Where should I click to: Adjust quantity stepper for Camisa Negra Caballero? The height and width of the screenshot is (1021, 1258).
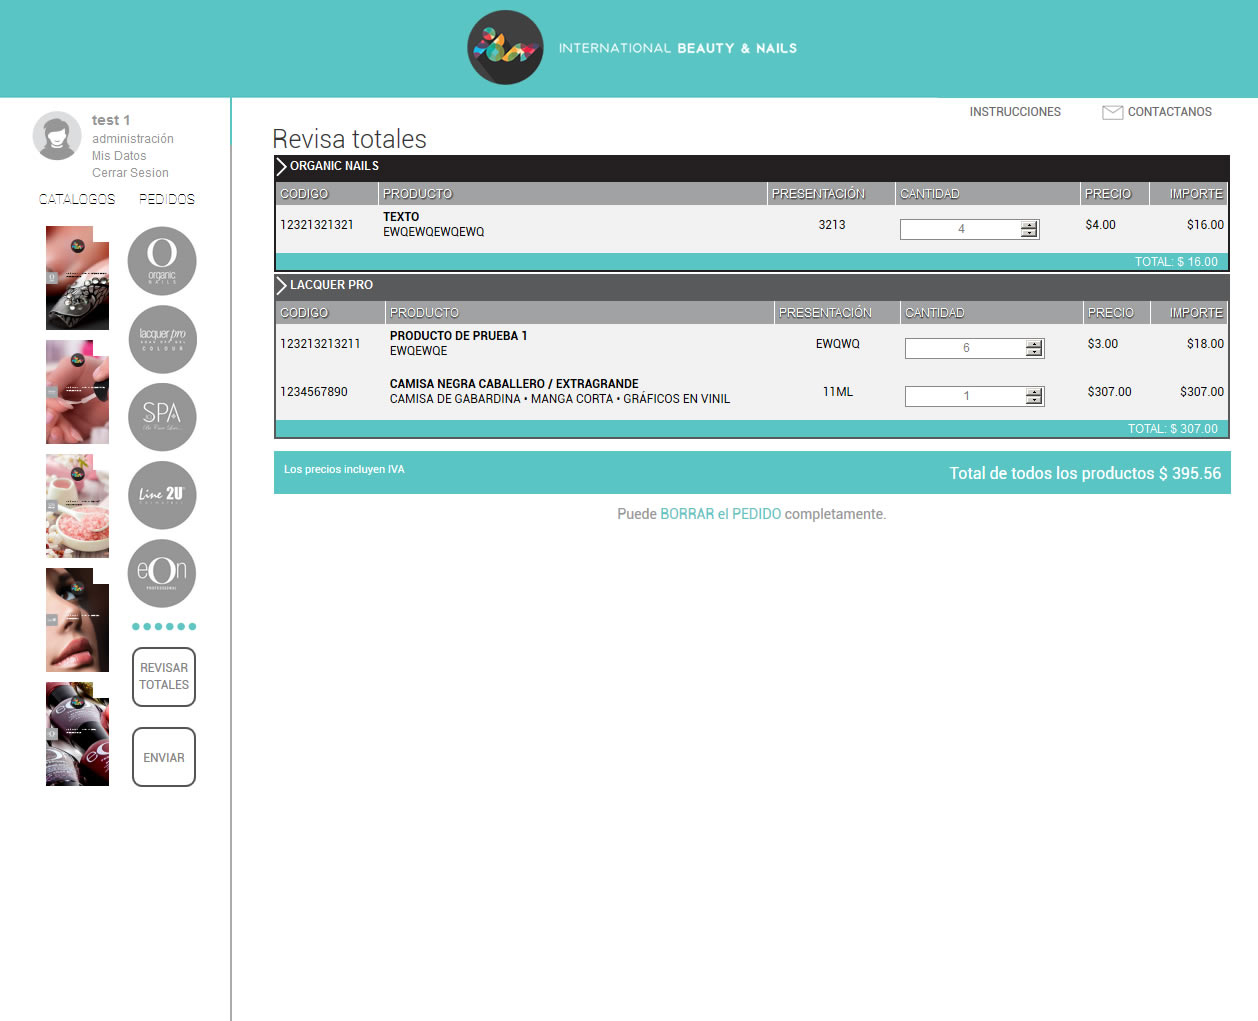coord(1034,396)
